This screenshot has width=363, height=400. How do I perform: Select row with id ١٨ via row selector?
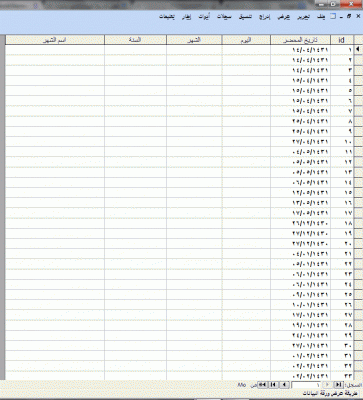coord(358,223)
